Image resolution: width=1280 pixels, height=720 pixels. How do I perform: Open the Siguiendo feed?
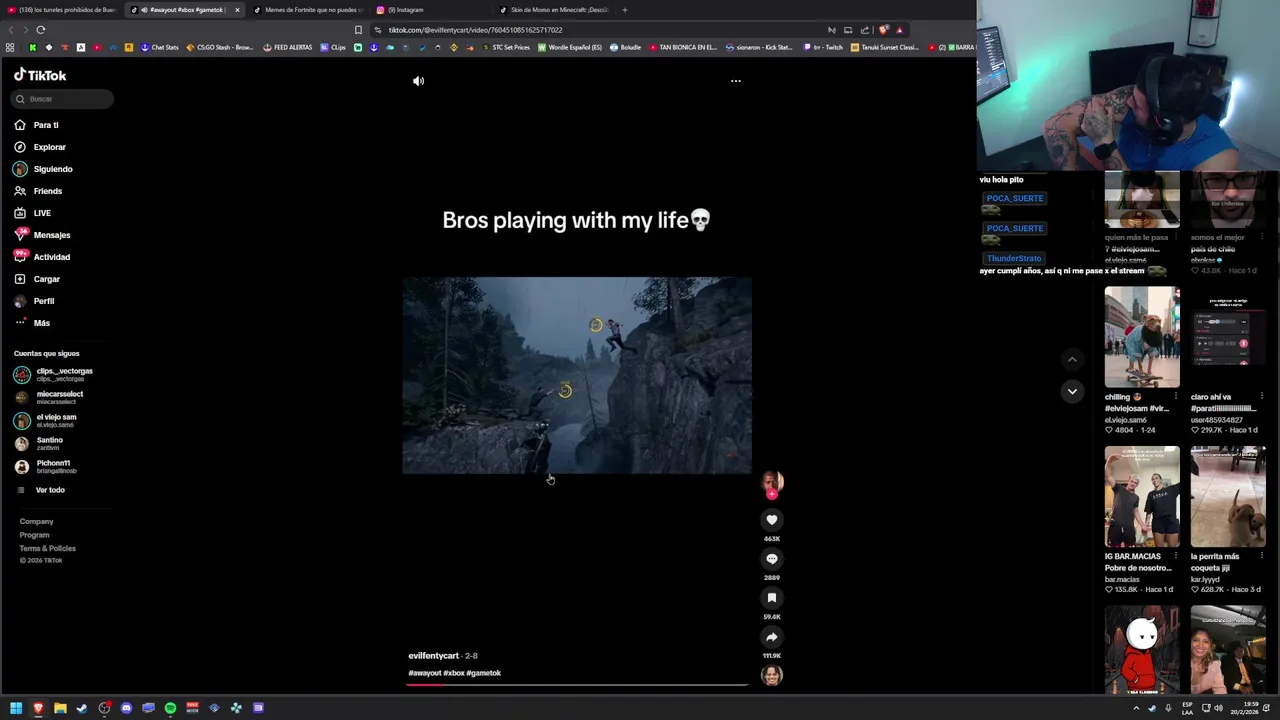53,169
